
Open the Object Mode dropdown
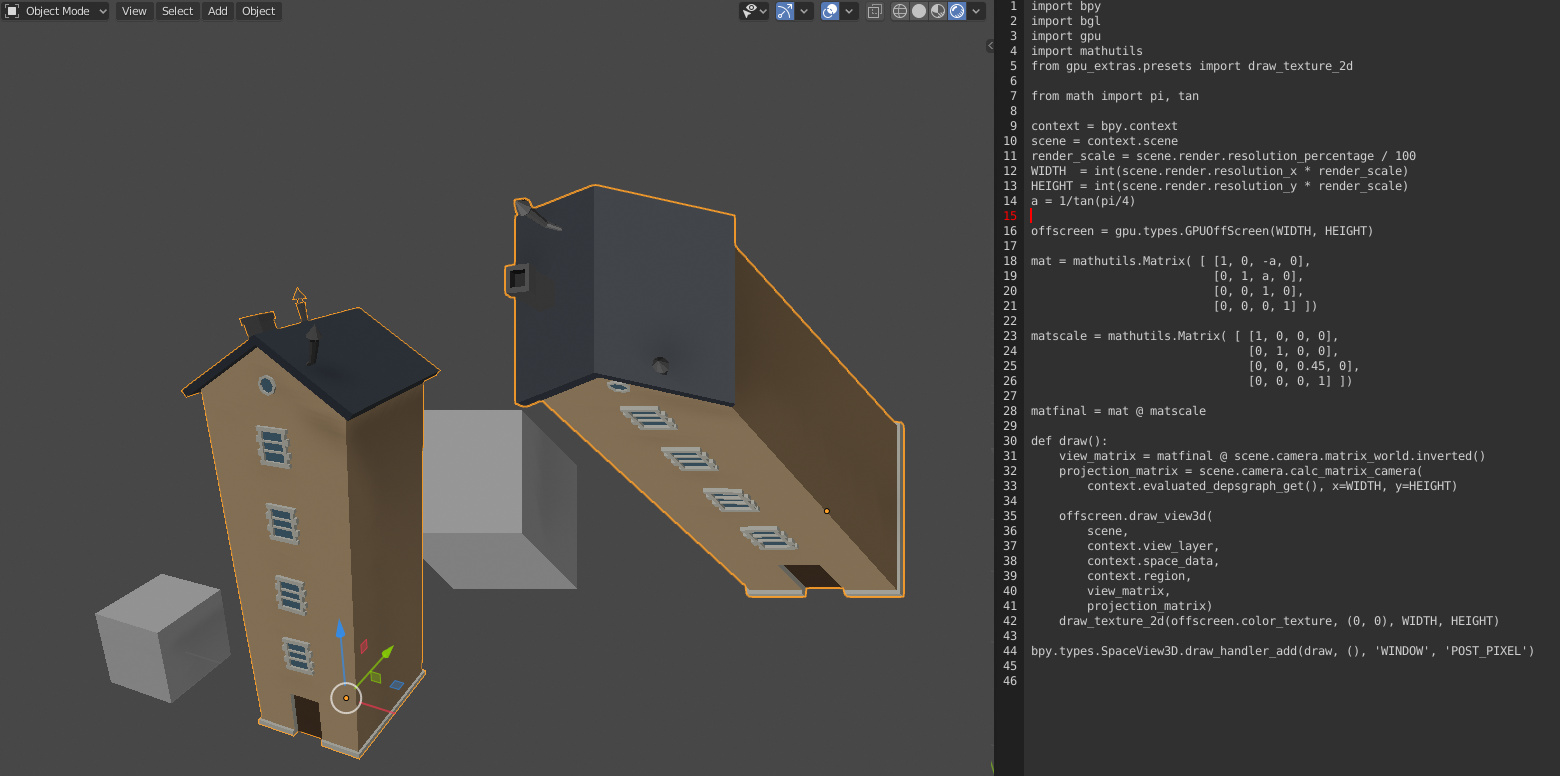coord(55,11)
